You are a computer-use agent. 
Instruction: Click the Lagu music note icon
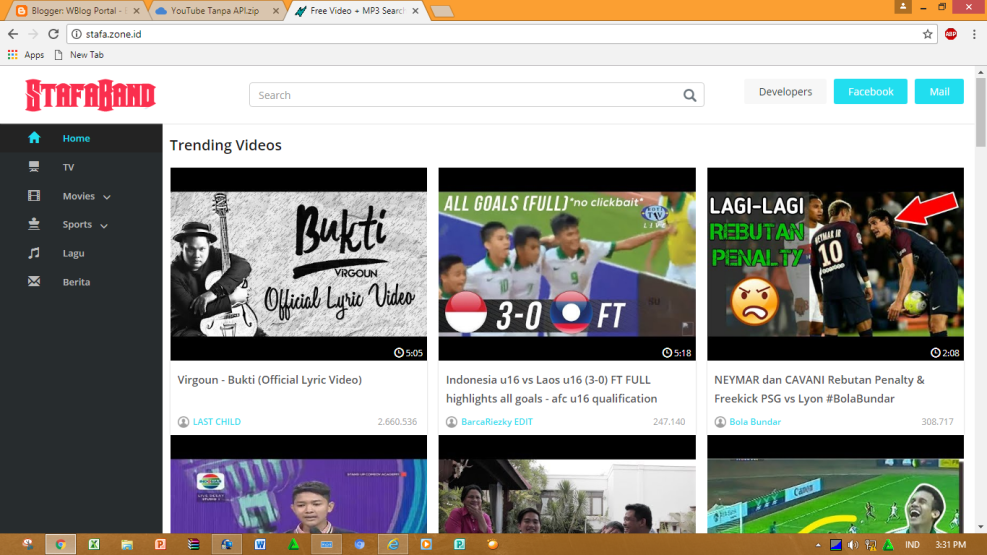point(34,253)
